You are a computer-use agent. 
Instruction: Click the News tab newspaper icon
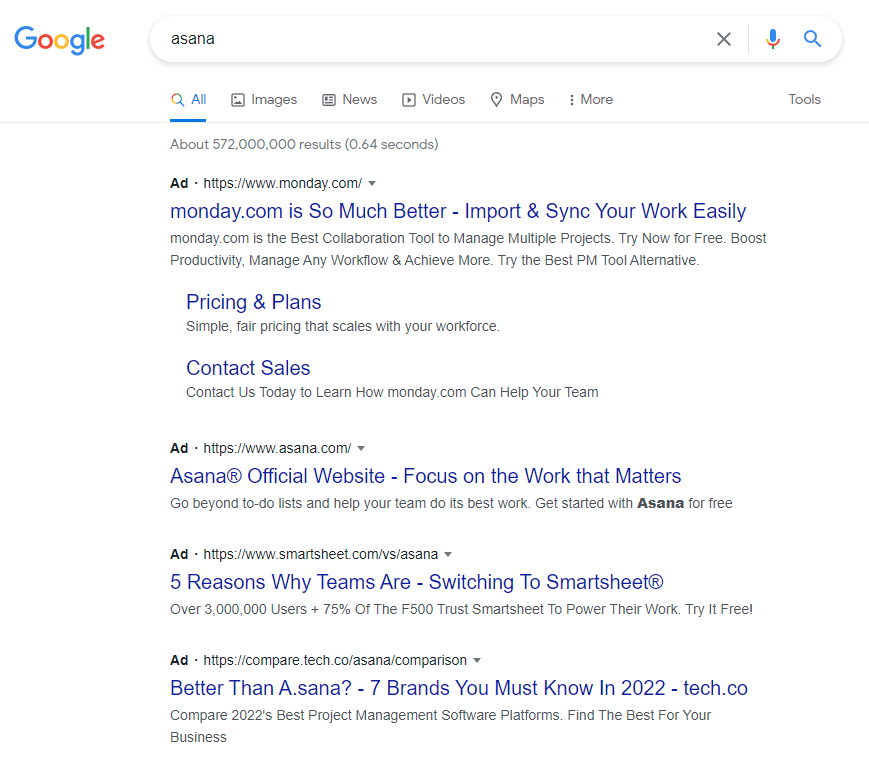tap(329, 100)
